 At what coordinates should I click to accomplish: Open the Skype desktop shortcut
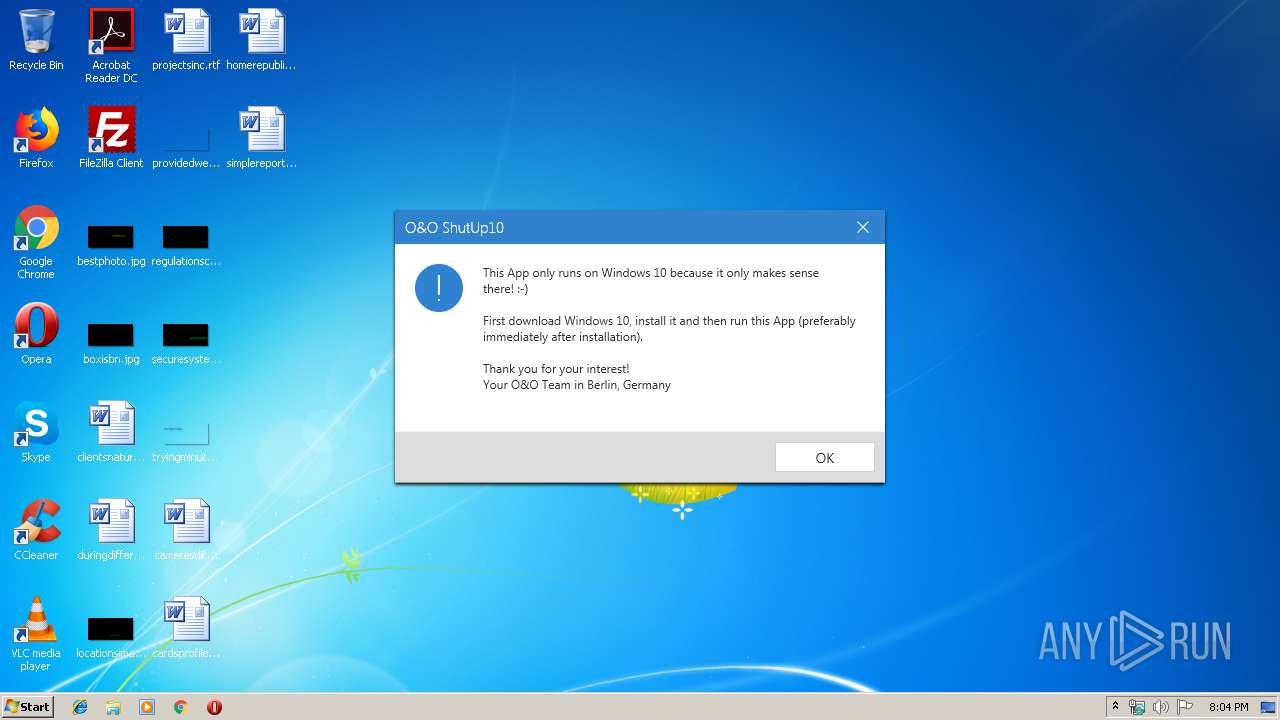point(36,432)
